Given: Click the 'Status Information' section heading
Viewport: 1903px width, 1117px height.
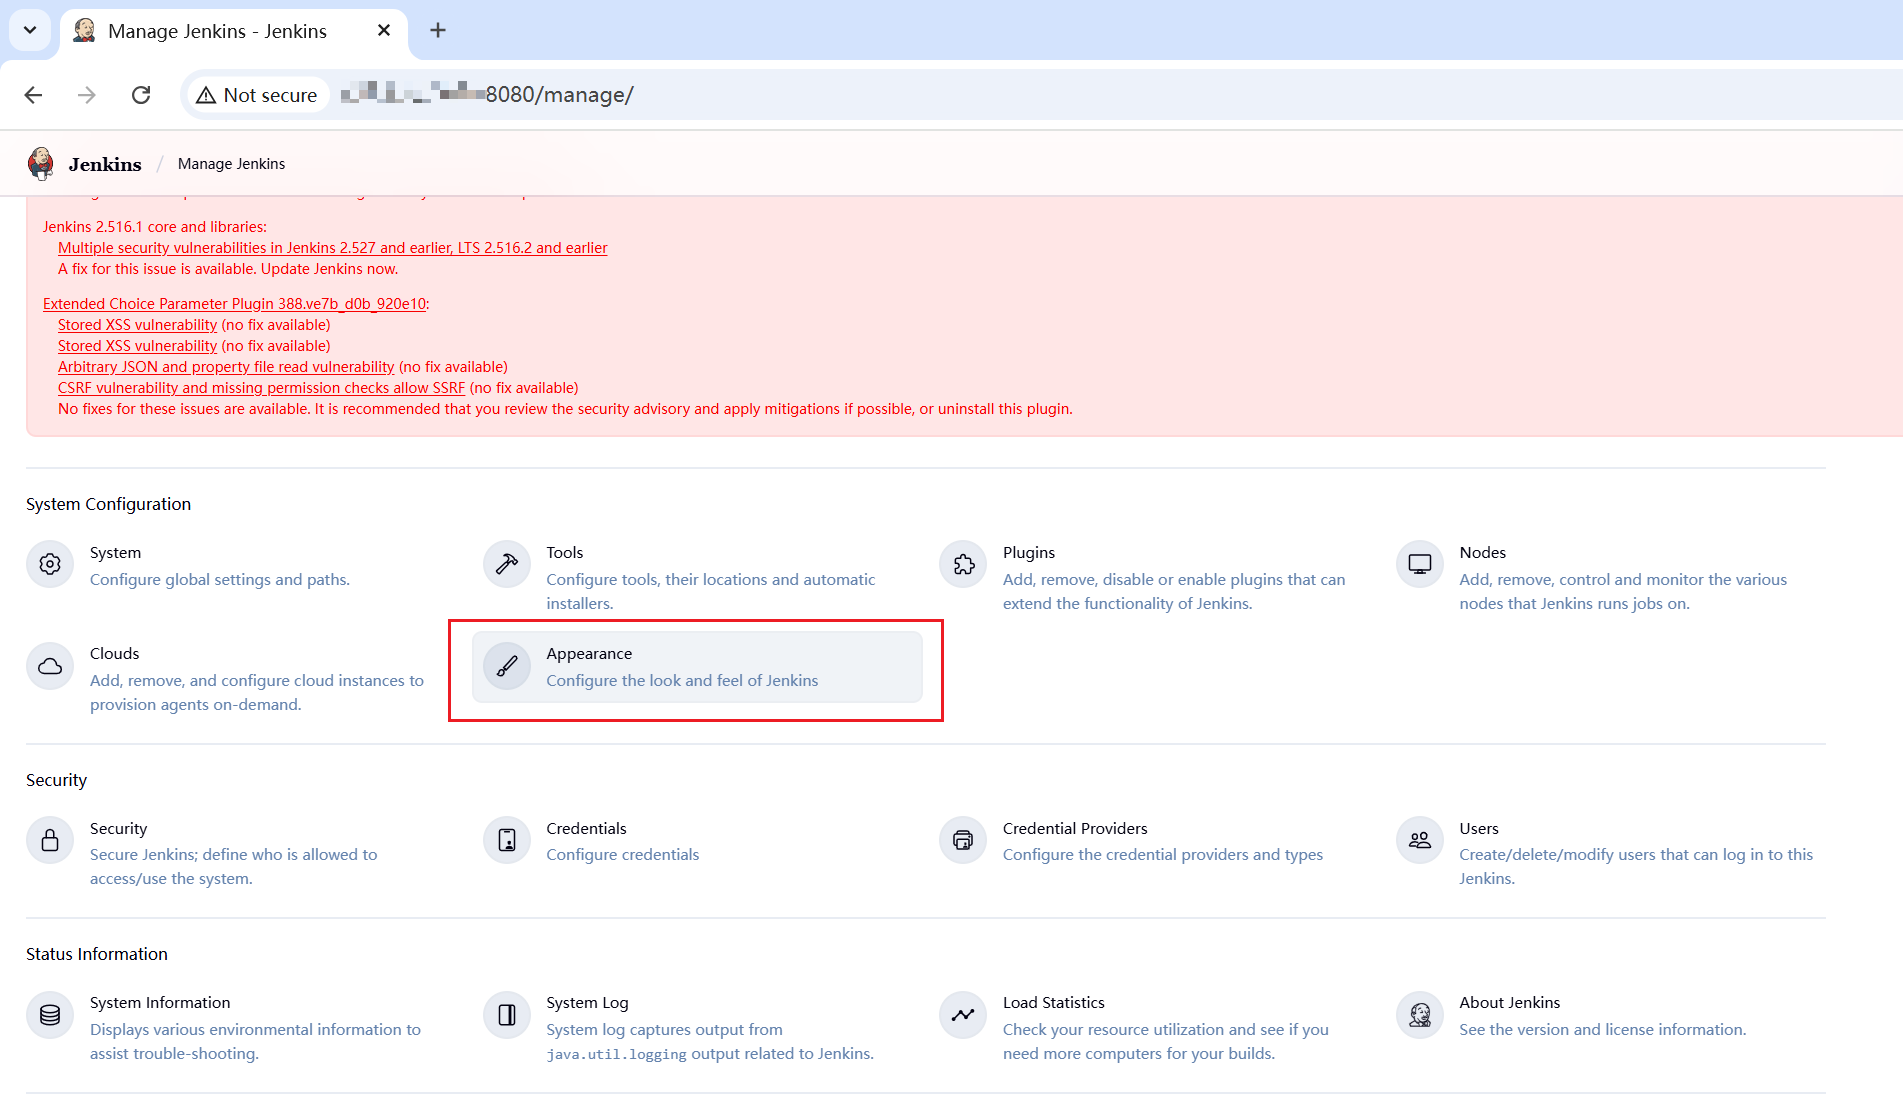Looking at the screenshot, I should pos(97,954).
